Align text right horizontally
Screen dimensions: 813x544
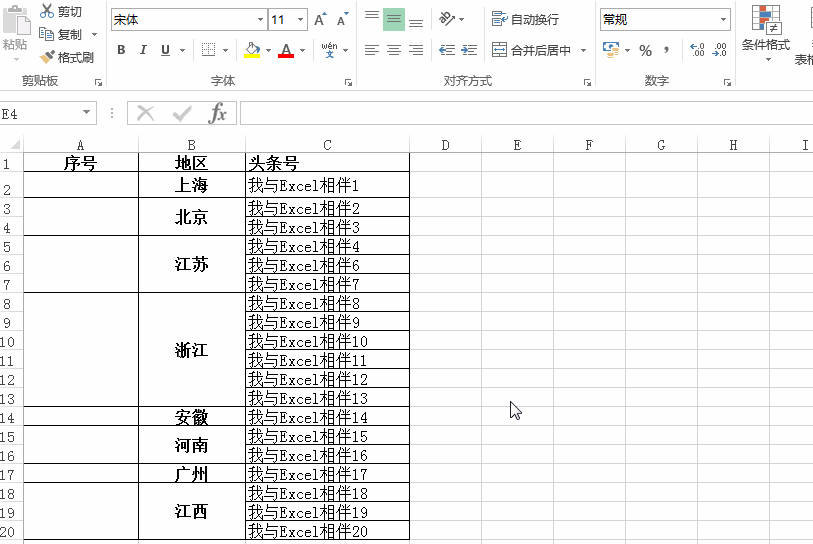click(x=416, y=50)
